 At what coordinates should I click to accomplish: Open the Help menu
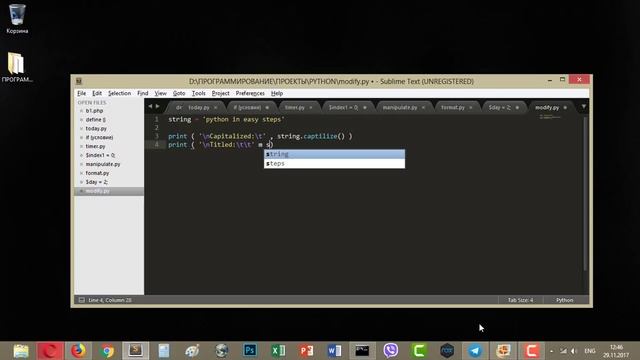coord(277,93)
